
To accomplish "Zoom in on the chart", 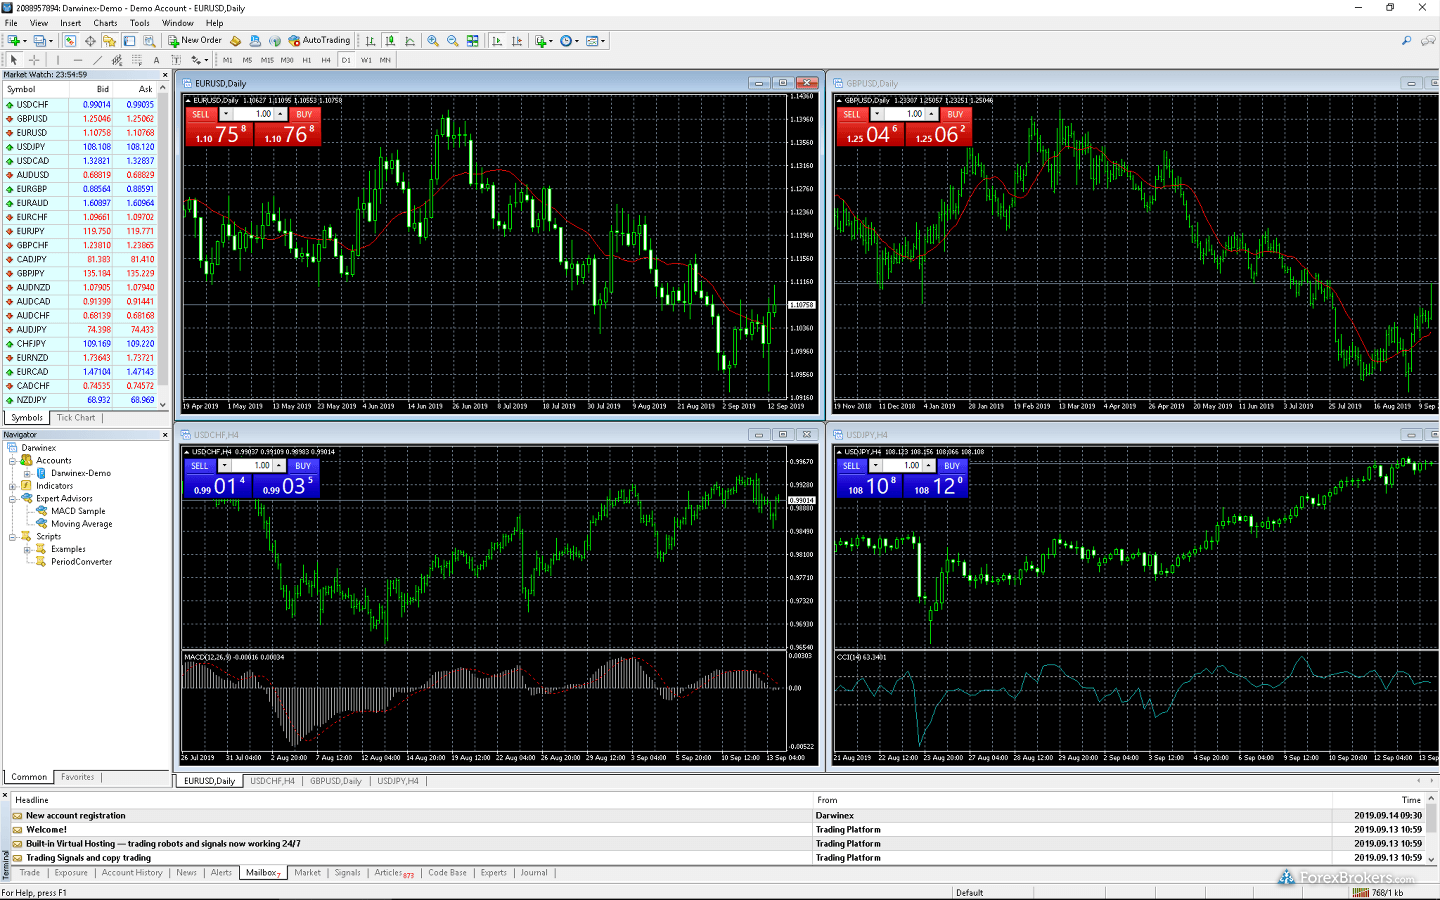I will (433, 41).
